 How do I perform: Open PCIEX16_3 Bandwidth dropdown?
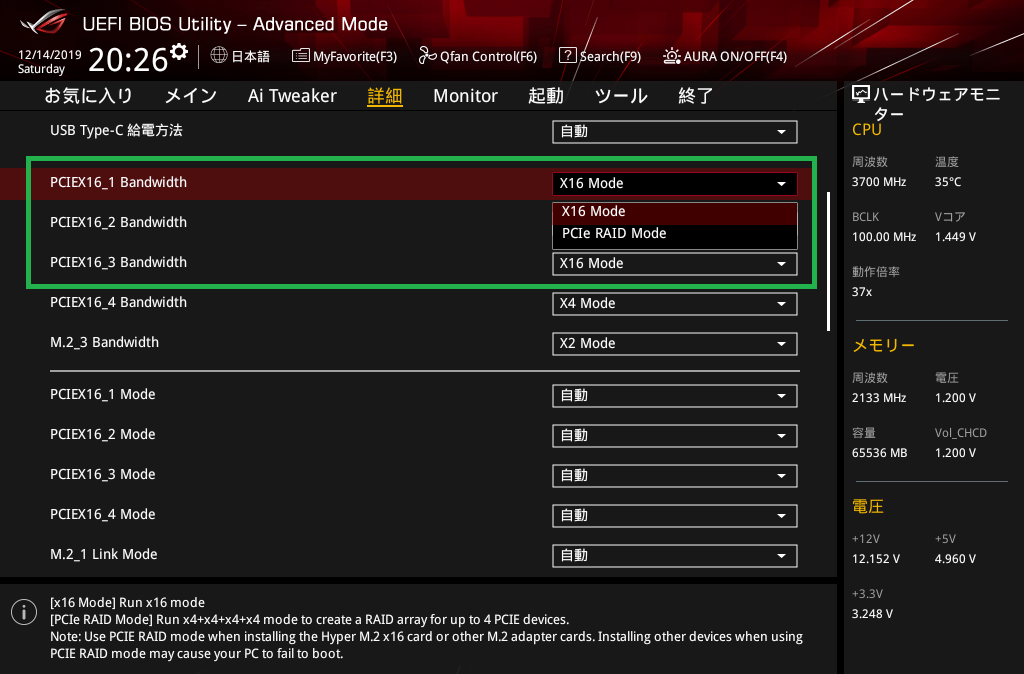pos(675,264)
